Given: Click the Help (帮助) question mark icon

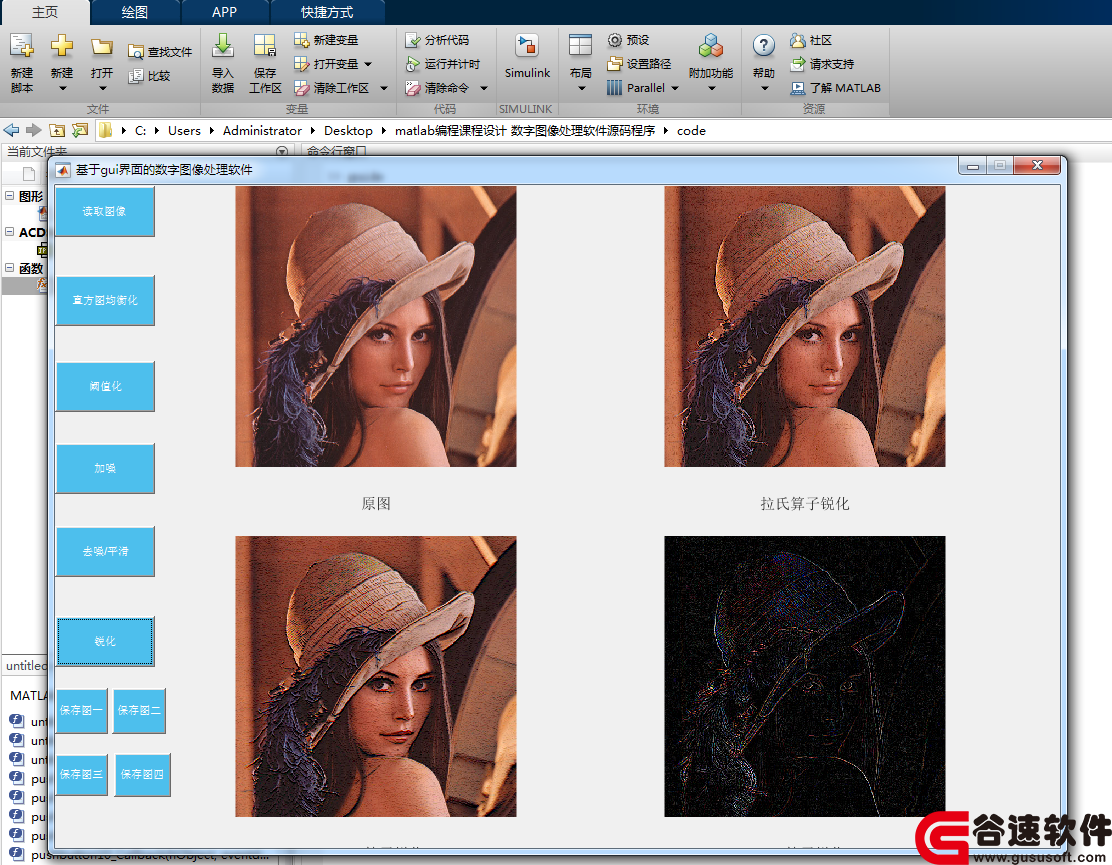Looking at the screenshot, I should (764, 46).
